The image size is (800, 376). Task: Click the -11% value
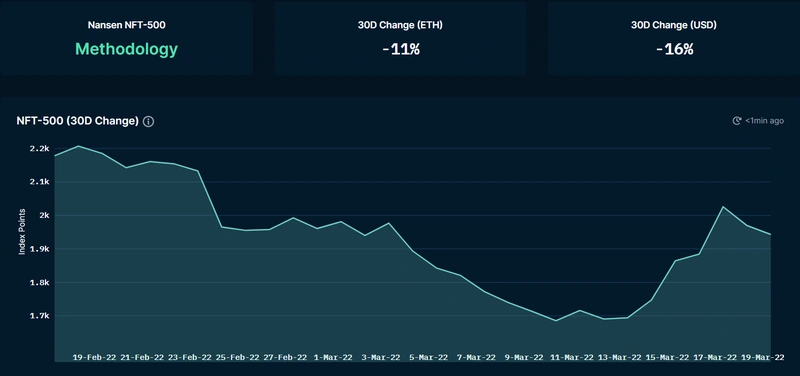pos(401,49)
